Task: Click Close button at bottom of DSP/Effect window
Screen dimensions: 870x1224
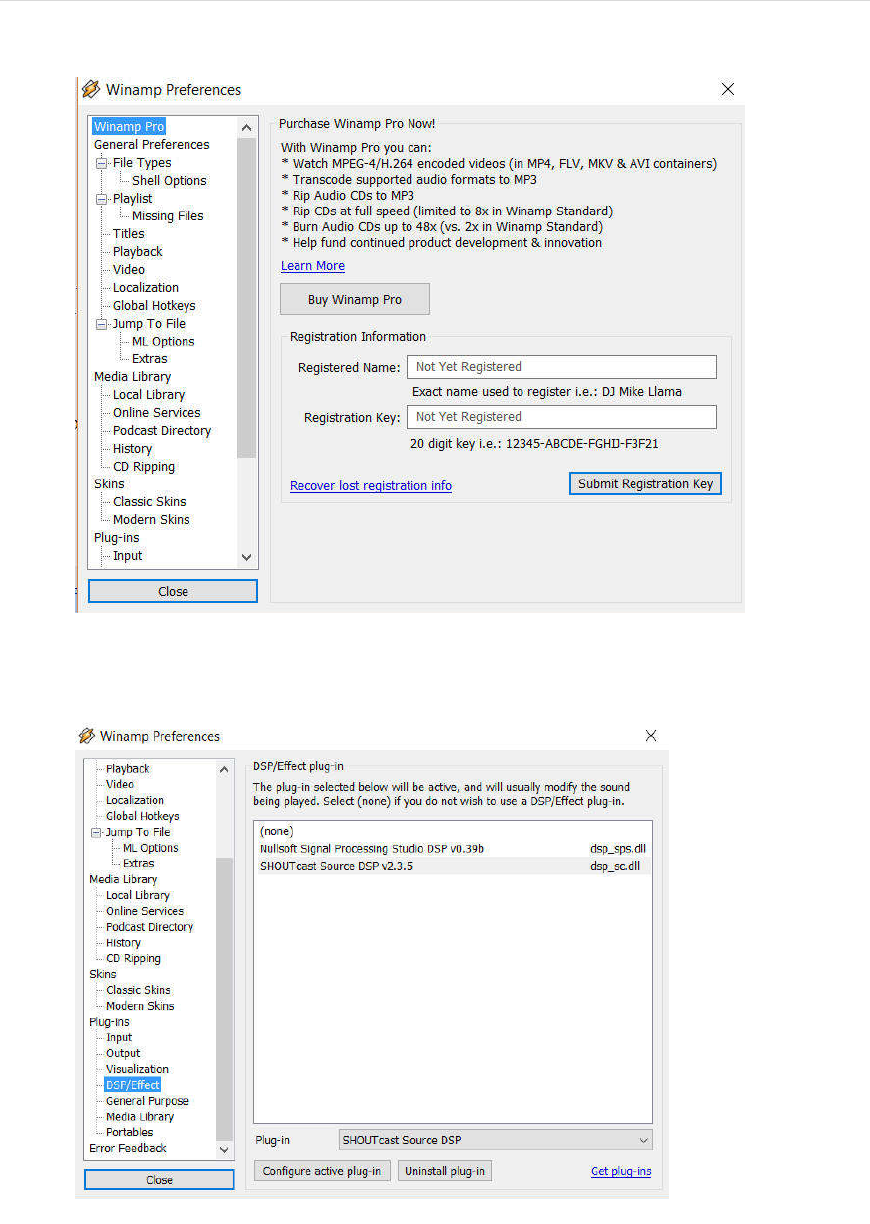Action: point(159,1180)
